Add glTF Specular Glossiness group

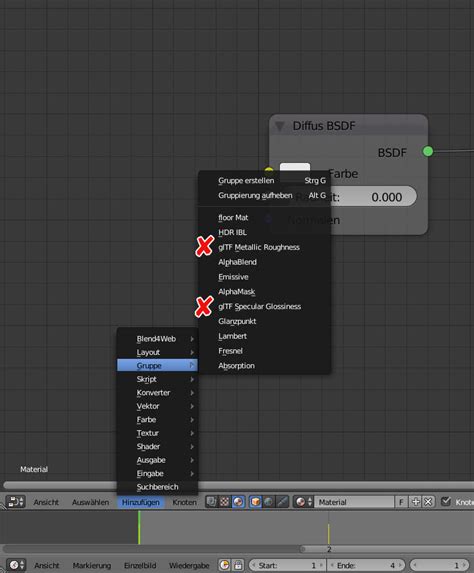[265, 307]
